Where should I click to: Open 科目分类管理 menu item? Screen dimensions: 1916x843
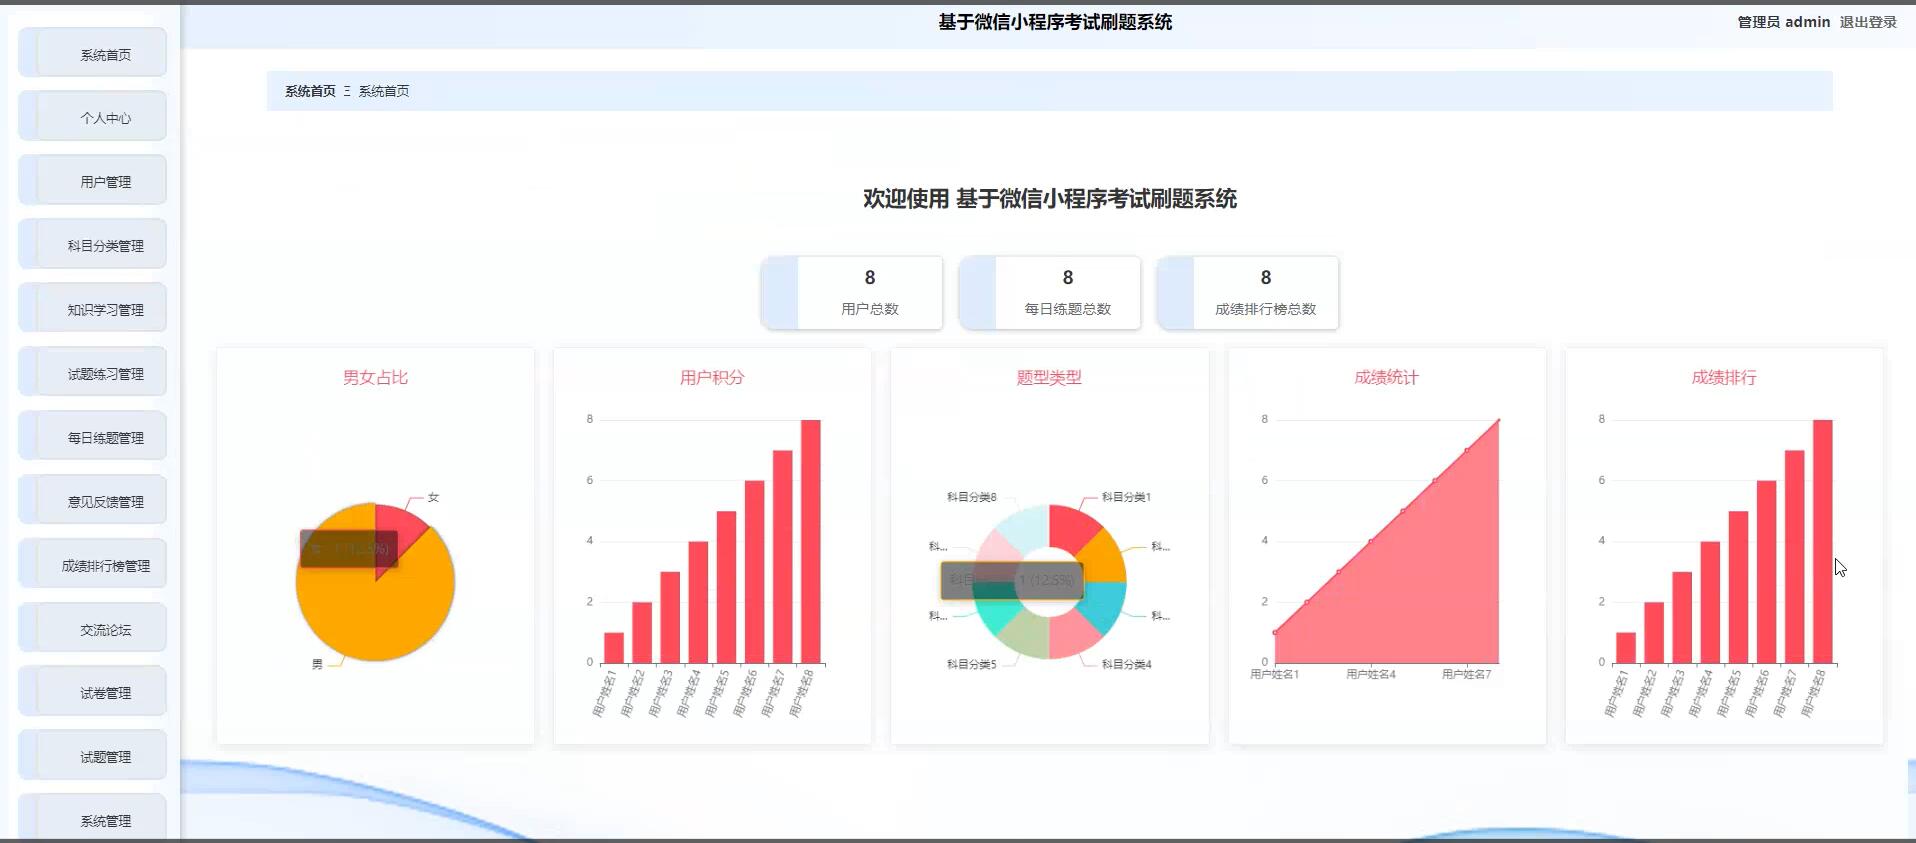pyautogui.click(x=93, y=245)
